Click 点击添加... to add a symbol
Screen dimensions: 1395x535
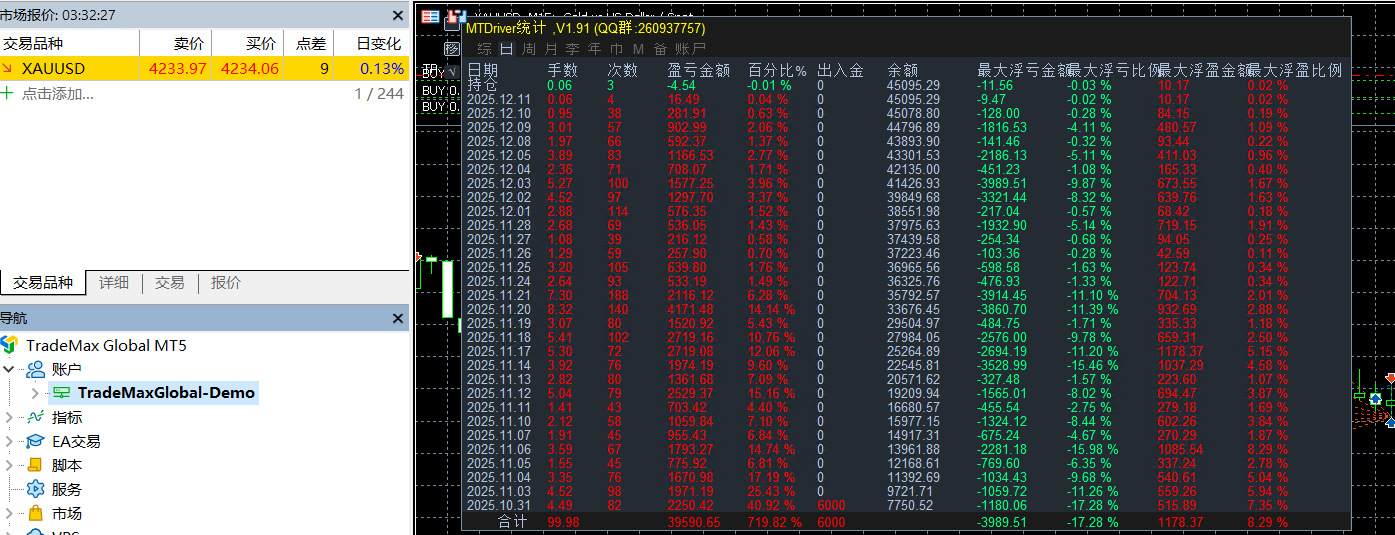pos(58,93)
